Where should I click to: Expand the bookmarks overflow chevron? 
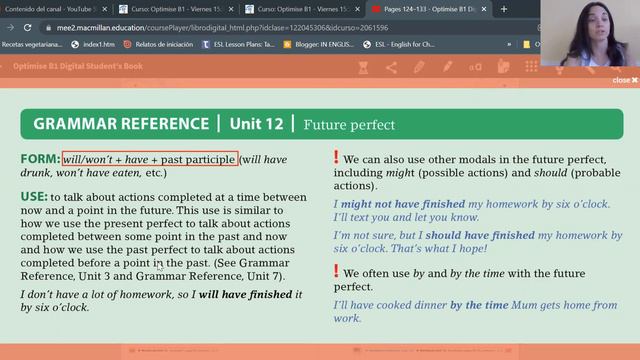509,44
